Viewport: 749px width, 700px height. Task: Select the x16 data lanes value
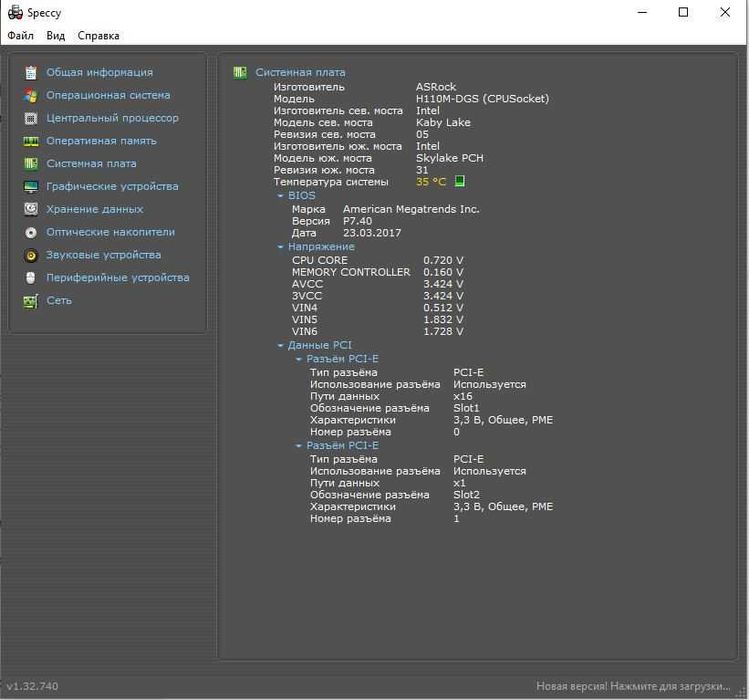[462, 397]
